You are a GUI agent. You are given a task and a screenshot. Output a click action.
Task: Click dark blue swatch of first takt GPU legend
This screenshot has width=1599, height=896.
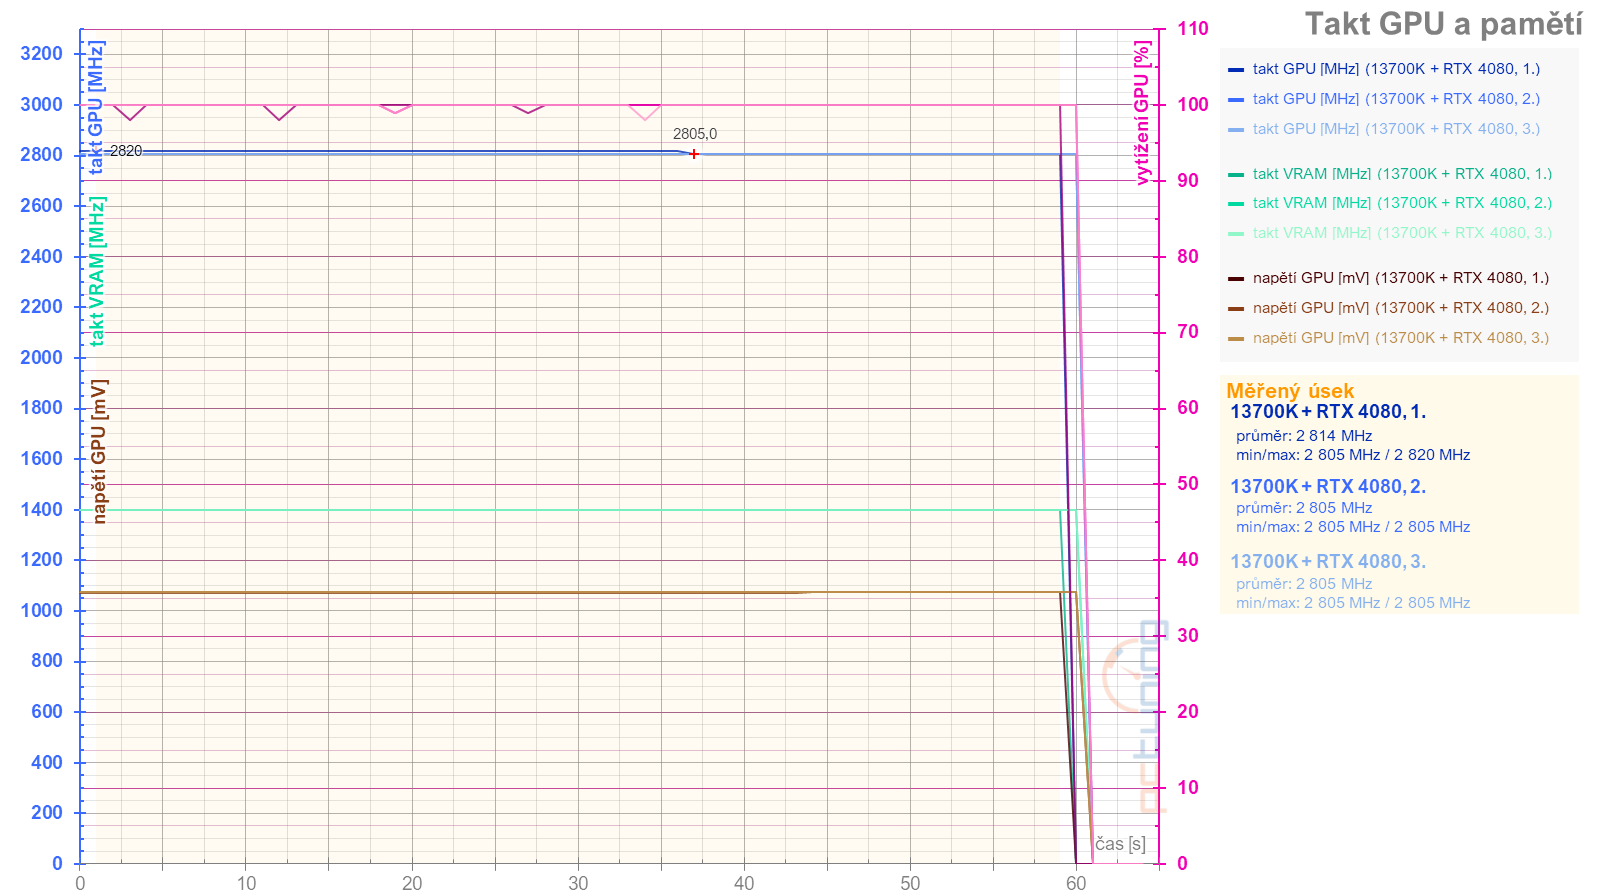tap(1236, 70)
